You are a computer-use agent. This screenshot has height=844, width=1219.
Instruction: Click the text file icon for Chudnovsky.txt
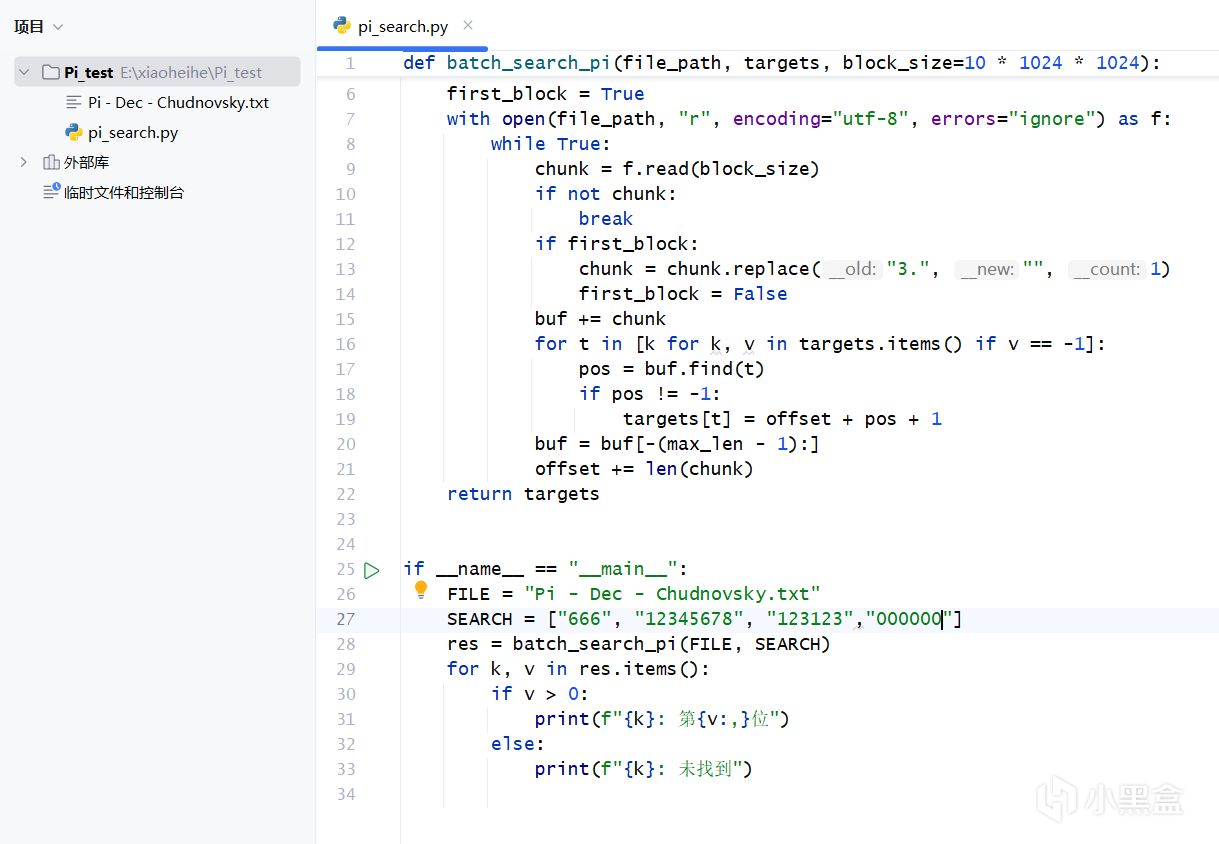(x=73, y=102)
